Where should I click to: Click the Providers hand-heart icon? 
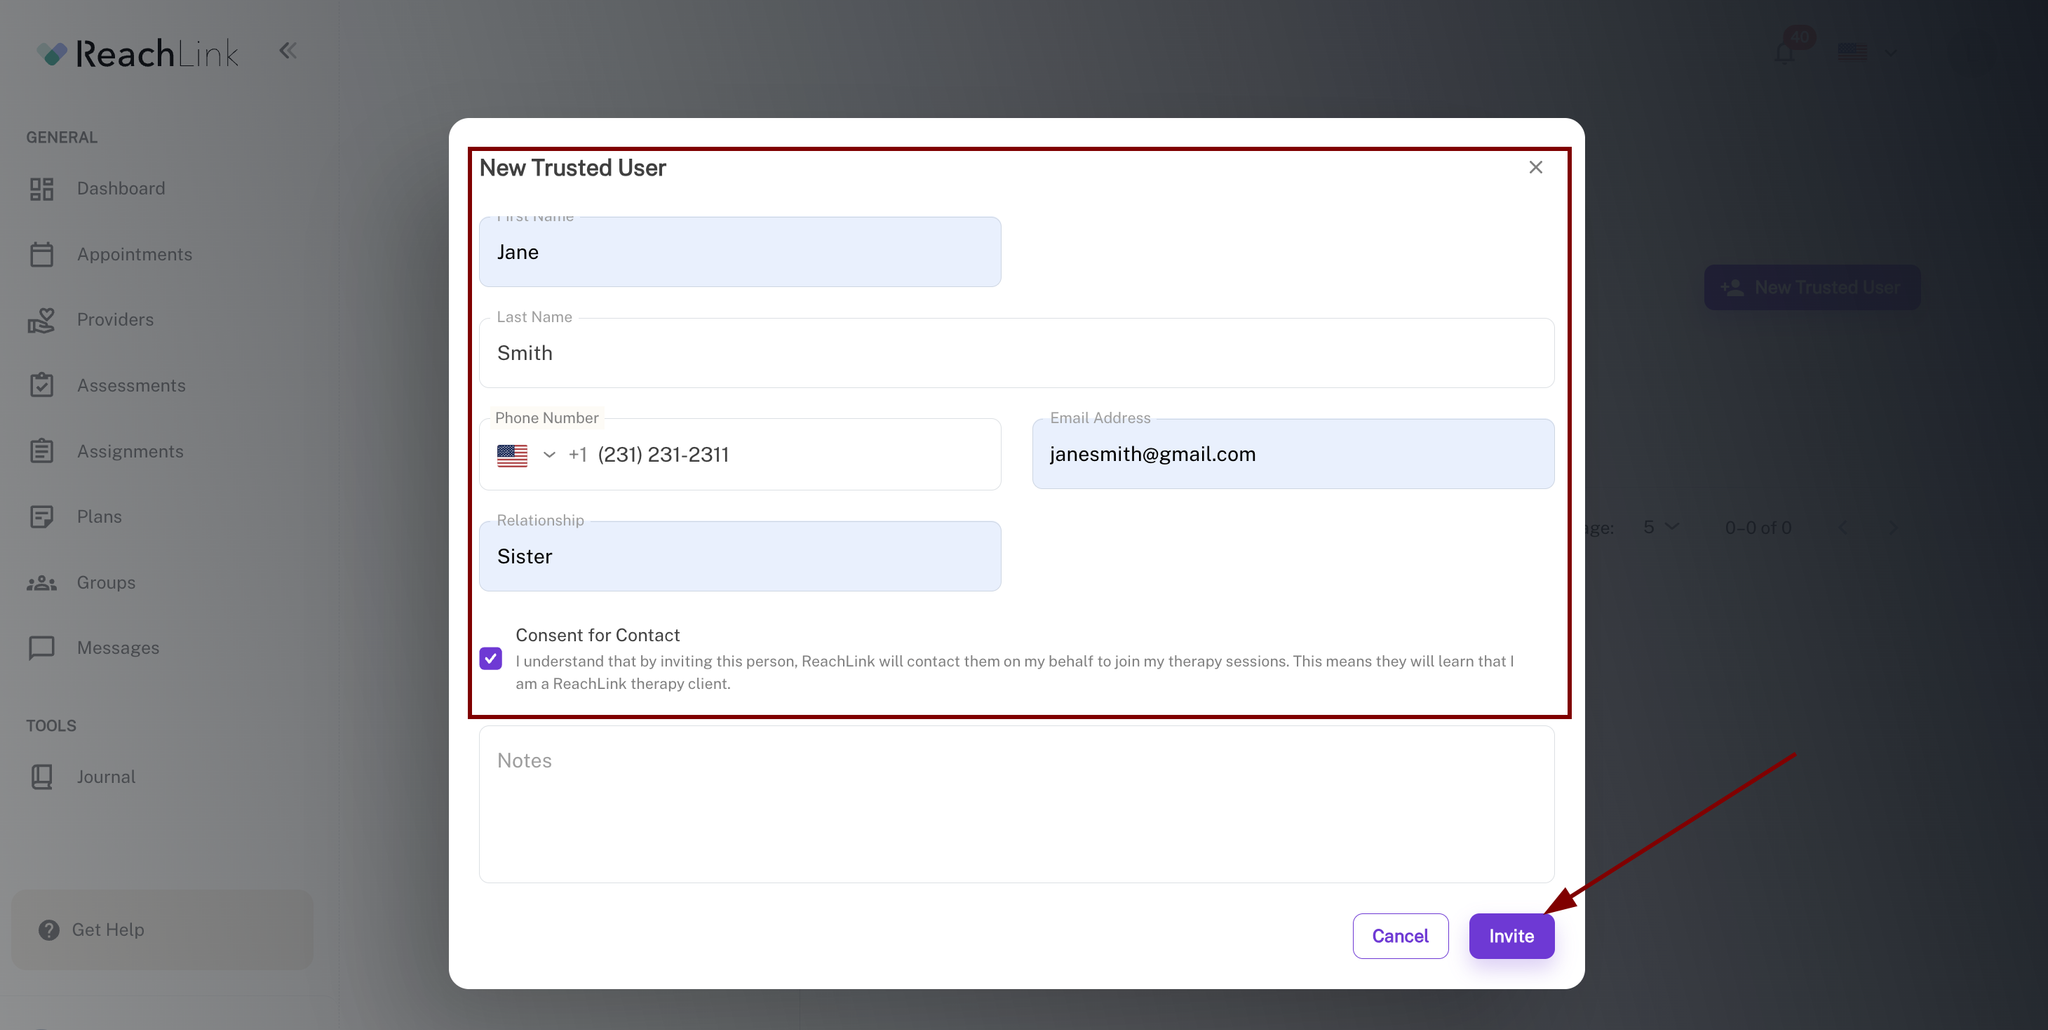point(42,320)
